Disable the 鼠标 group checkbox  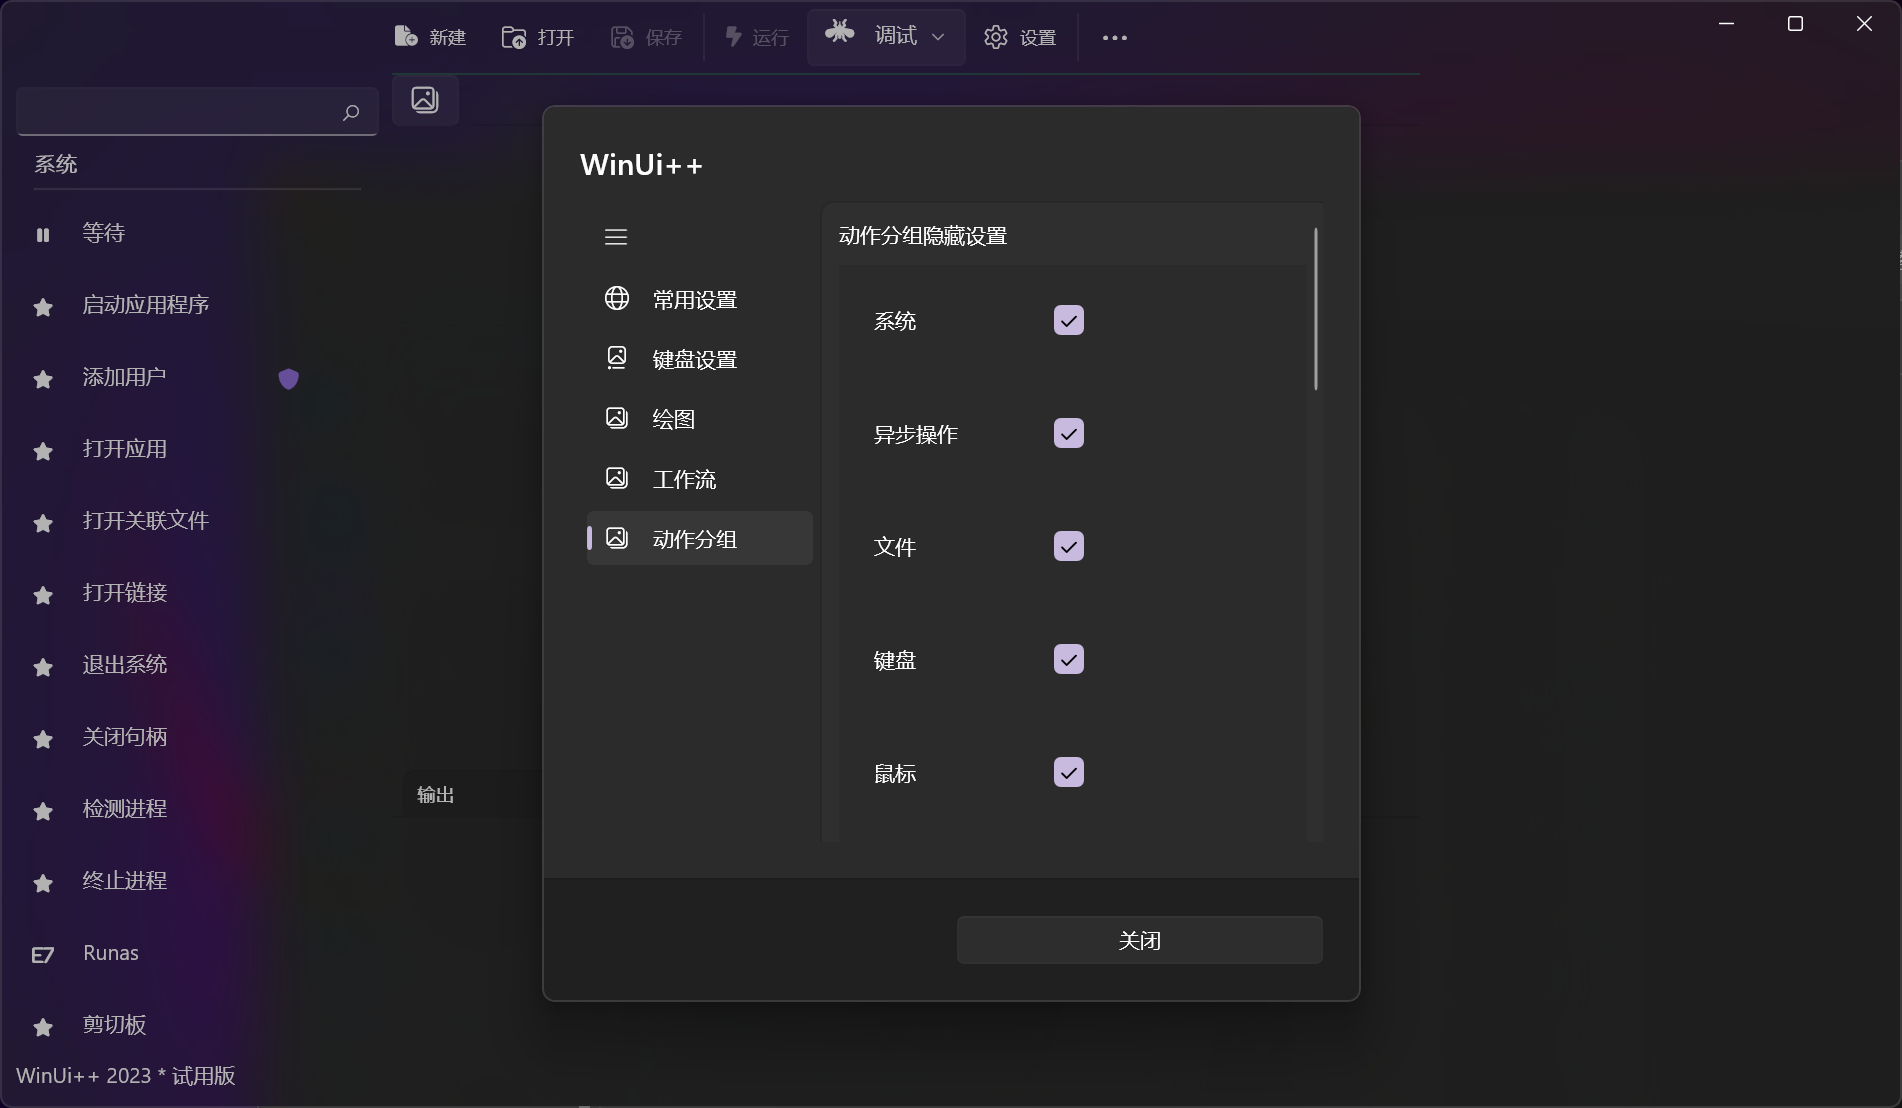[x=1068, y=772]
